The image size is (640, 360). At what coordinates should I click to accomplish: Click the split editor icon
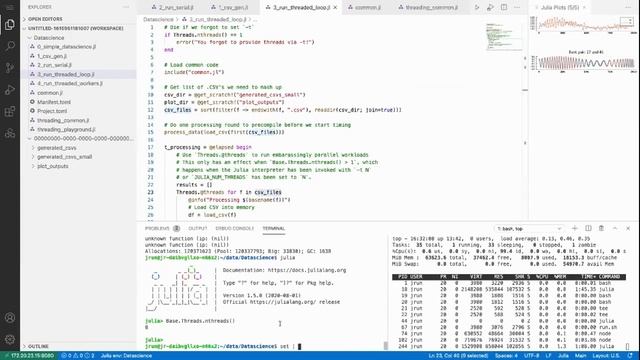(x=504, y=7)
